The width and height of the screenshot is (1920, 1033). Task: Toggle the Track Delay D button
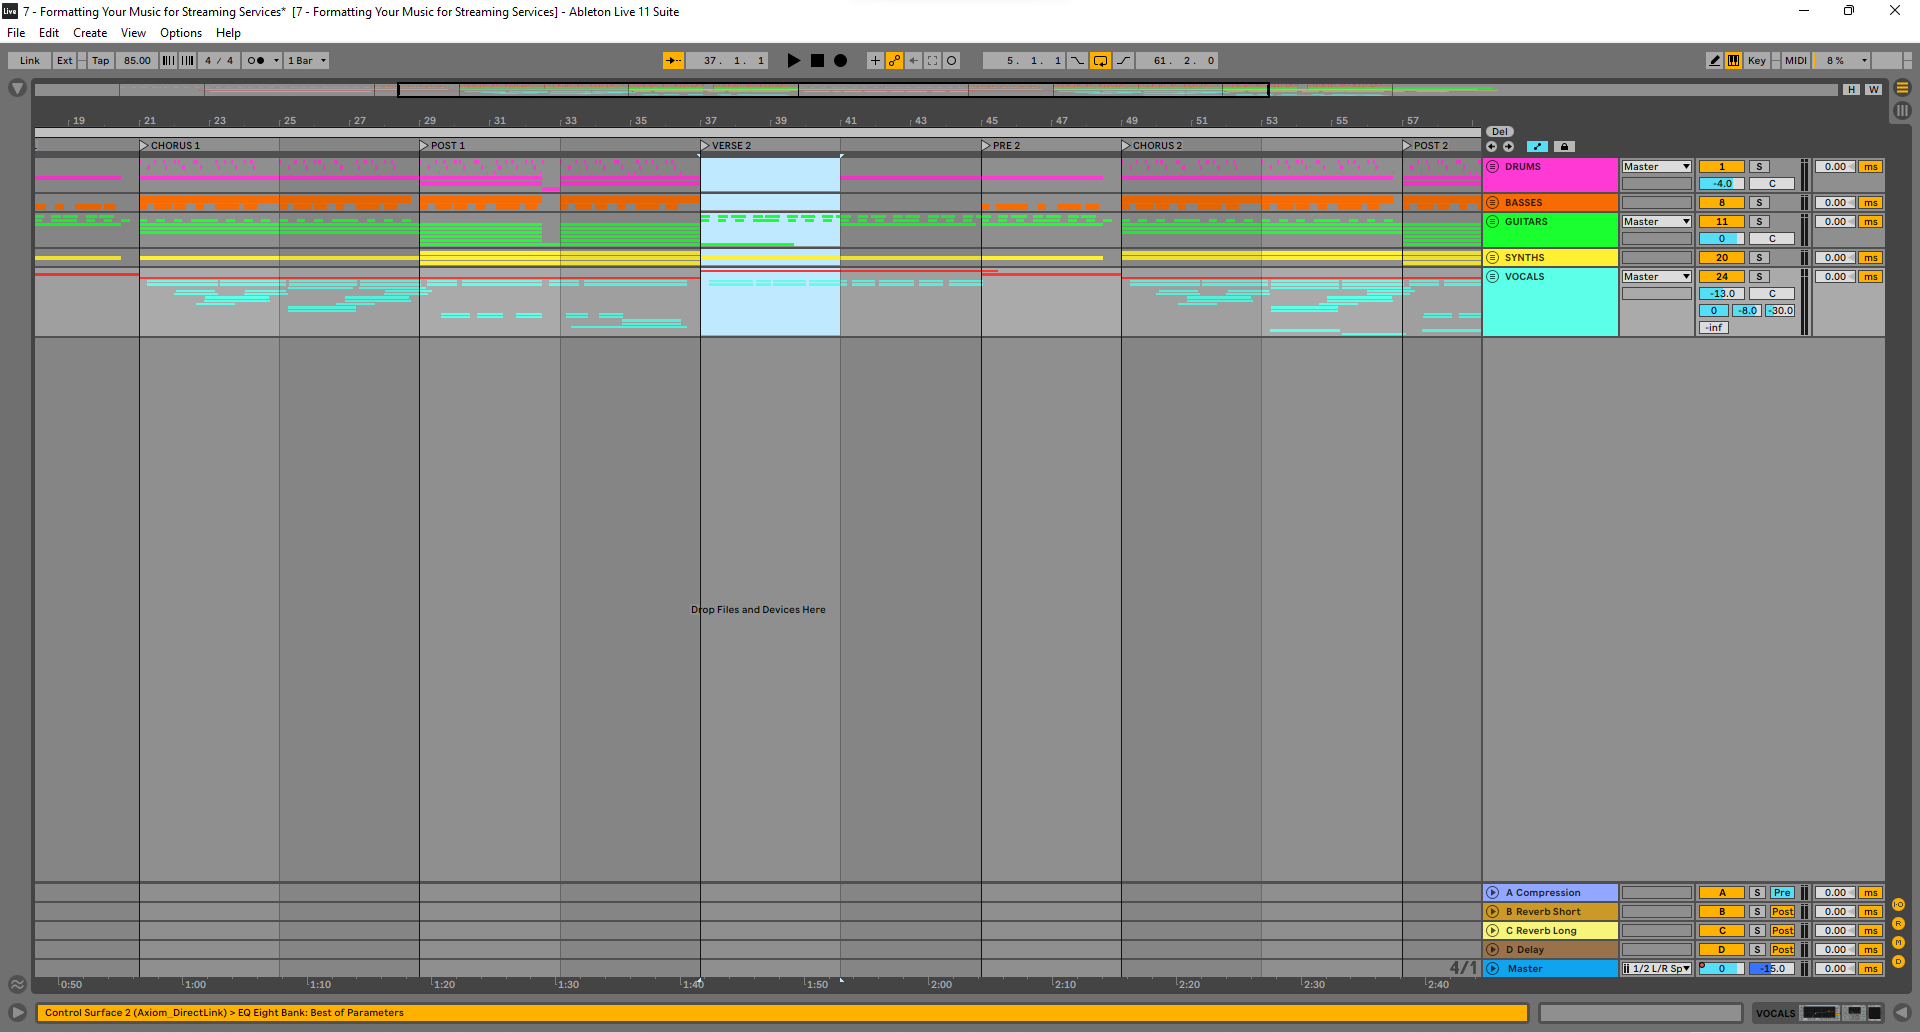point(1898,962)
